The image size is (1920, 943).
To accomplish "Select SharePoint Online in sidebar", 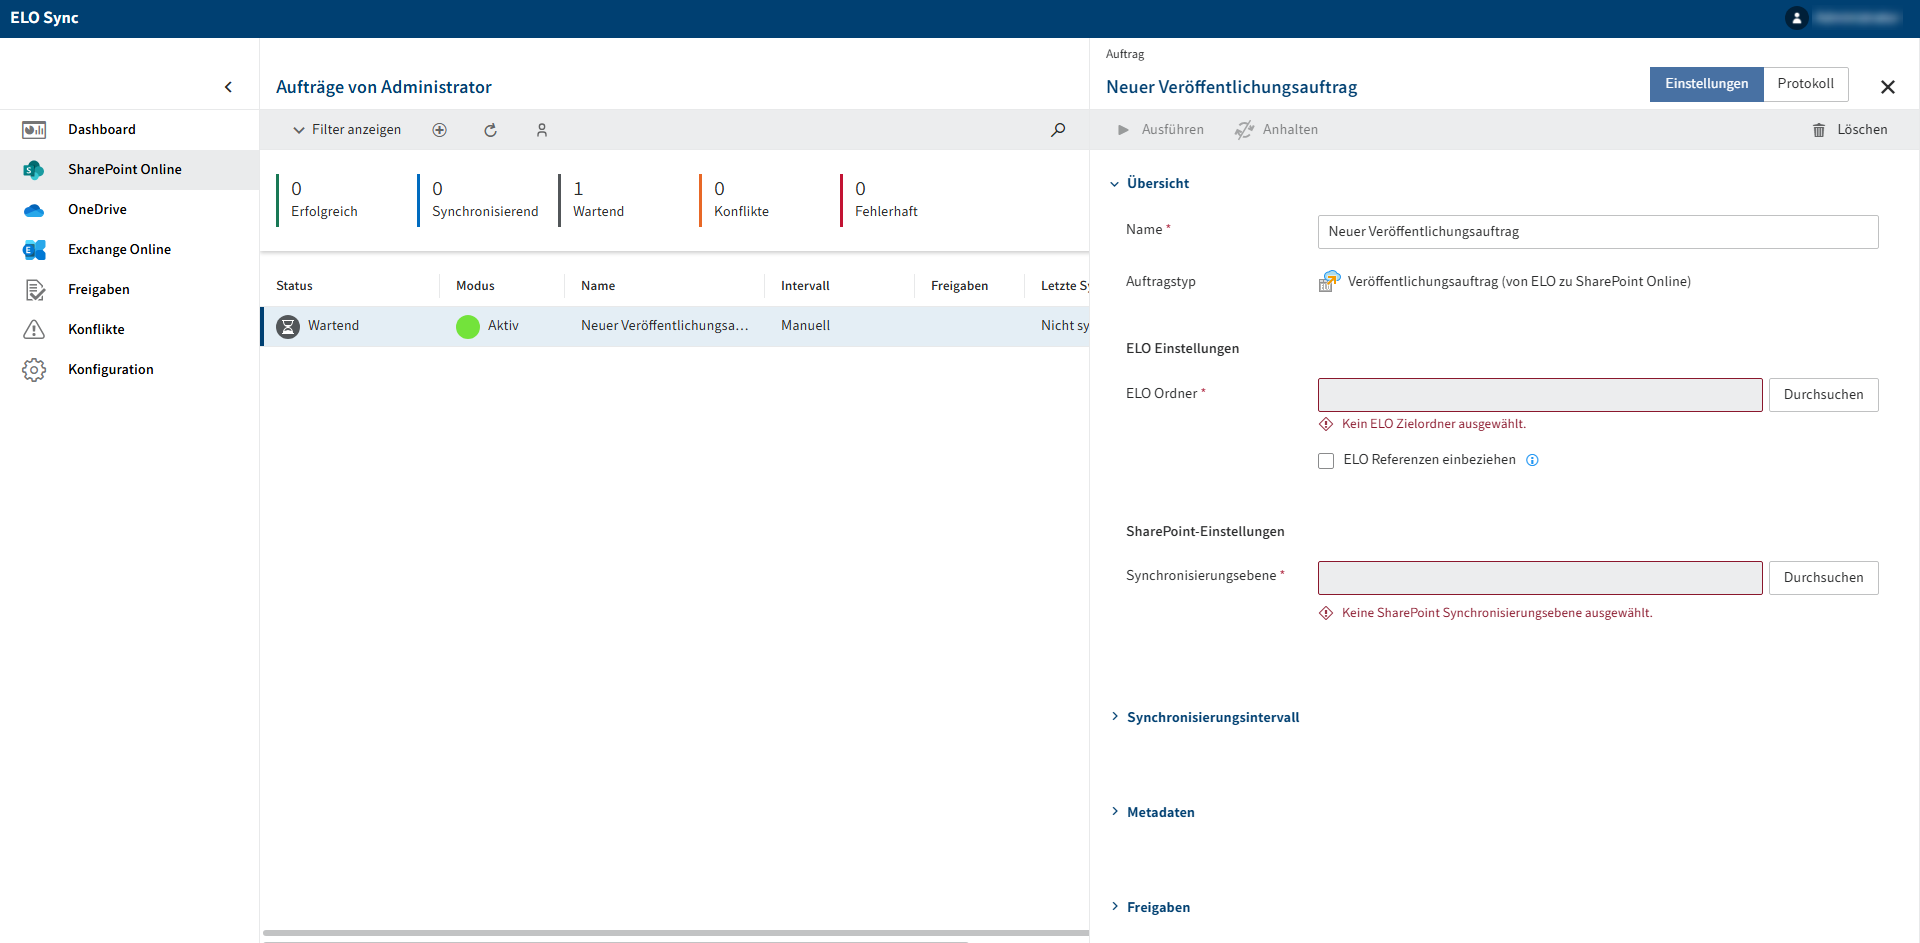I will point(130,170).
